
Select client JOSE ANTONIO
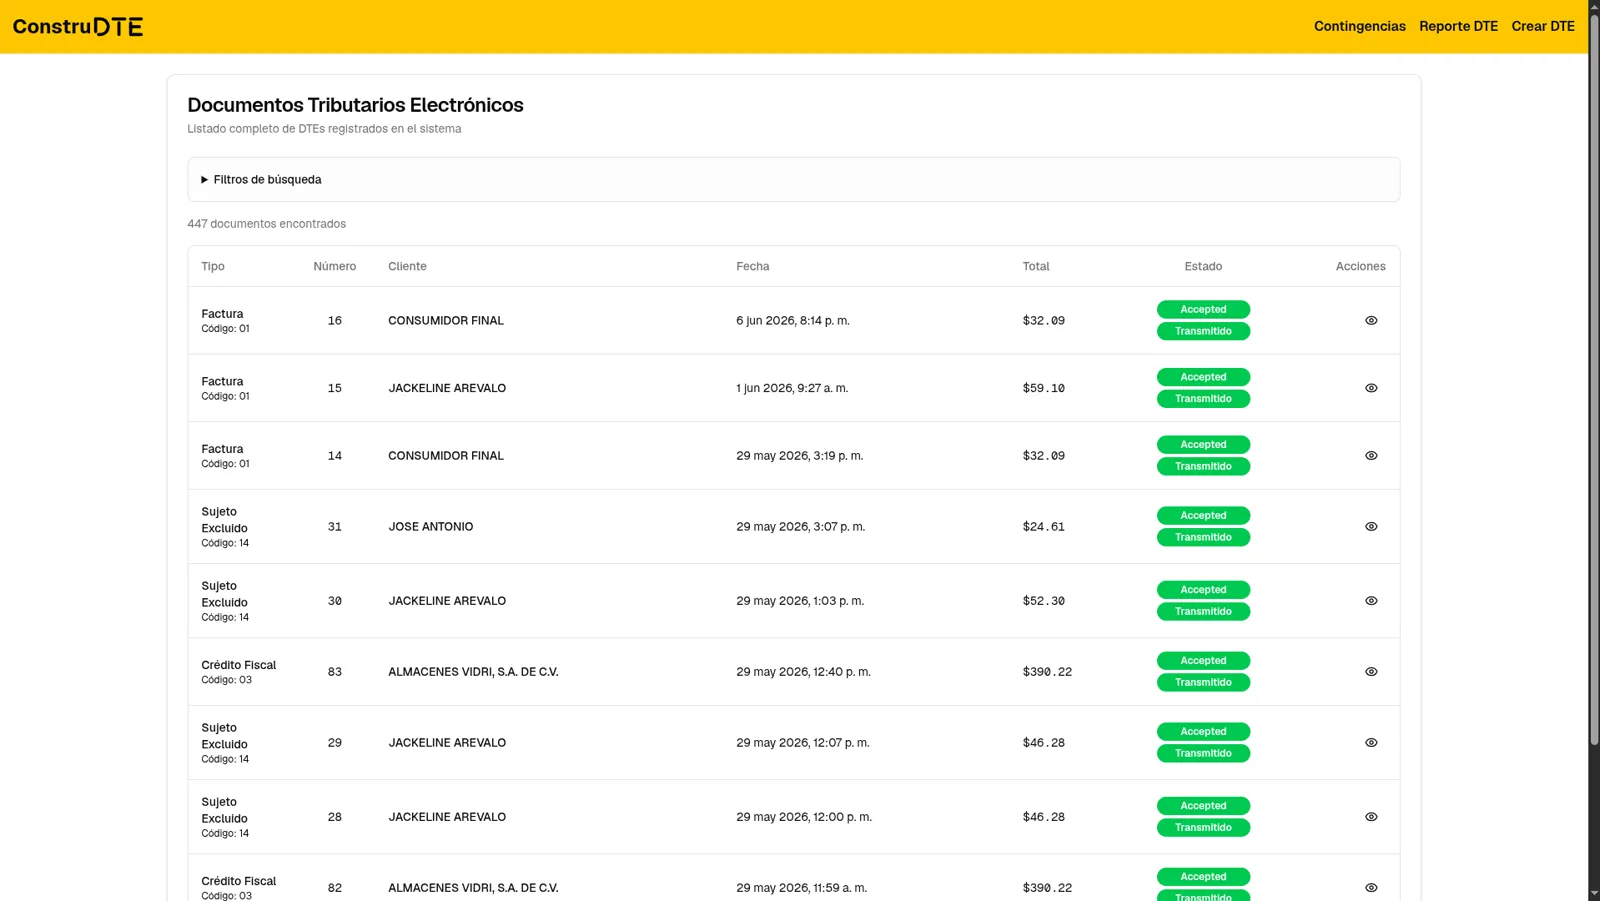[x=430, y=527]
